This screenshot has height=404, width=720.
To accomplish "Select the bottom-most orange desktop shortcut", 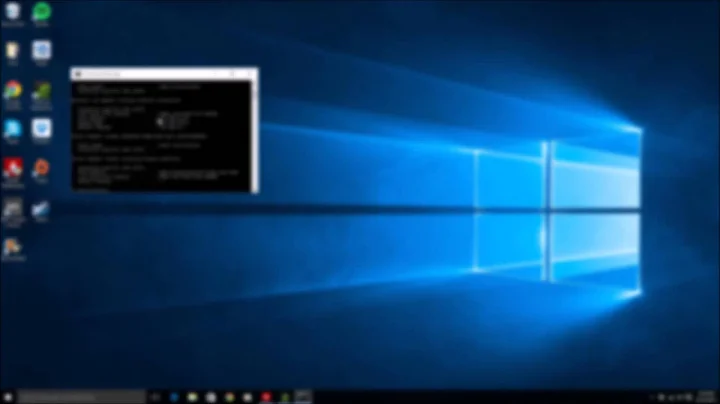I will [12, 248].
